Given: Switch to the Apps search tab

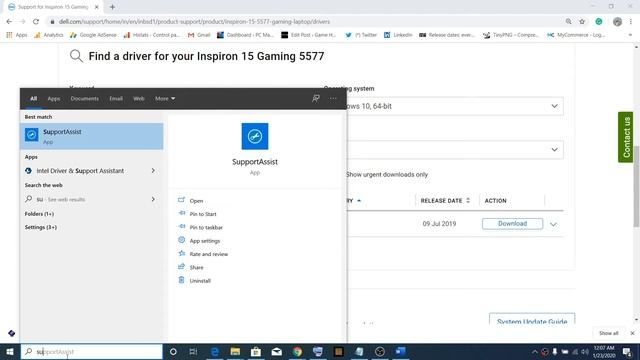Looking at the screenshot, I should (53, 98).
